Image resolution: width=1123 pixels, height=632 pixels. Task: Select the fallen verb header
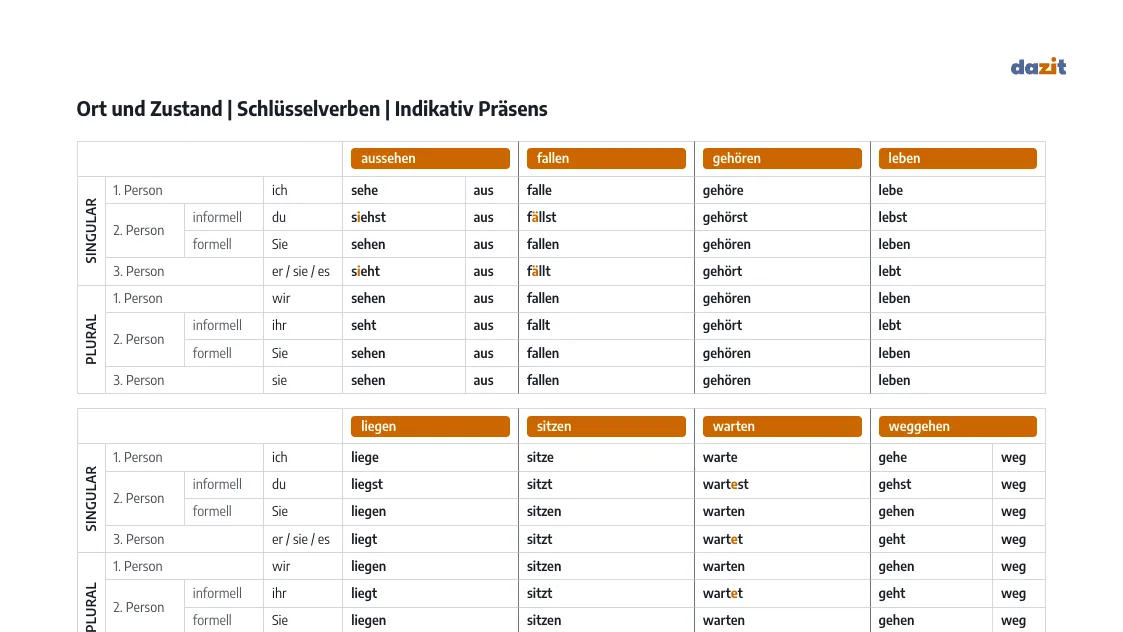point(606,158)
